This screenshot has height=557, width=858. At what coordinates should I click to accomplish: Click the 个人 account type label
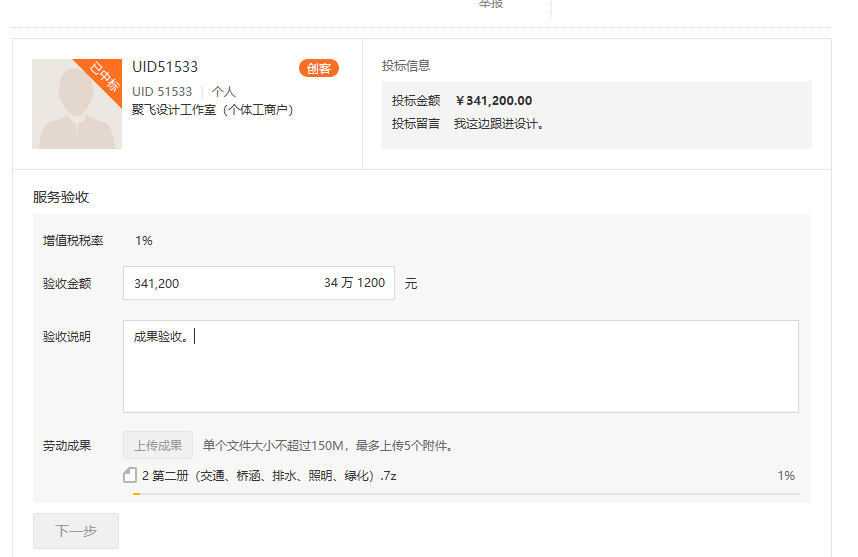223,91
